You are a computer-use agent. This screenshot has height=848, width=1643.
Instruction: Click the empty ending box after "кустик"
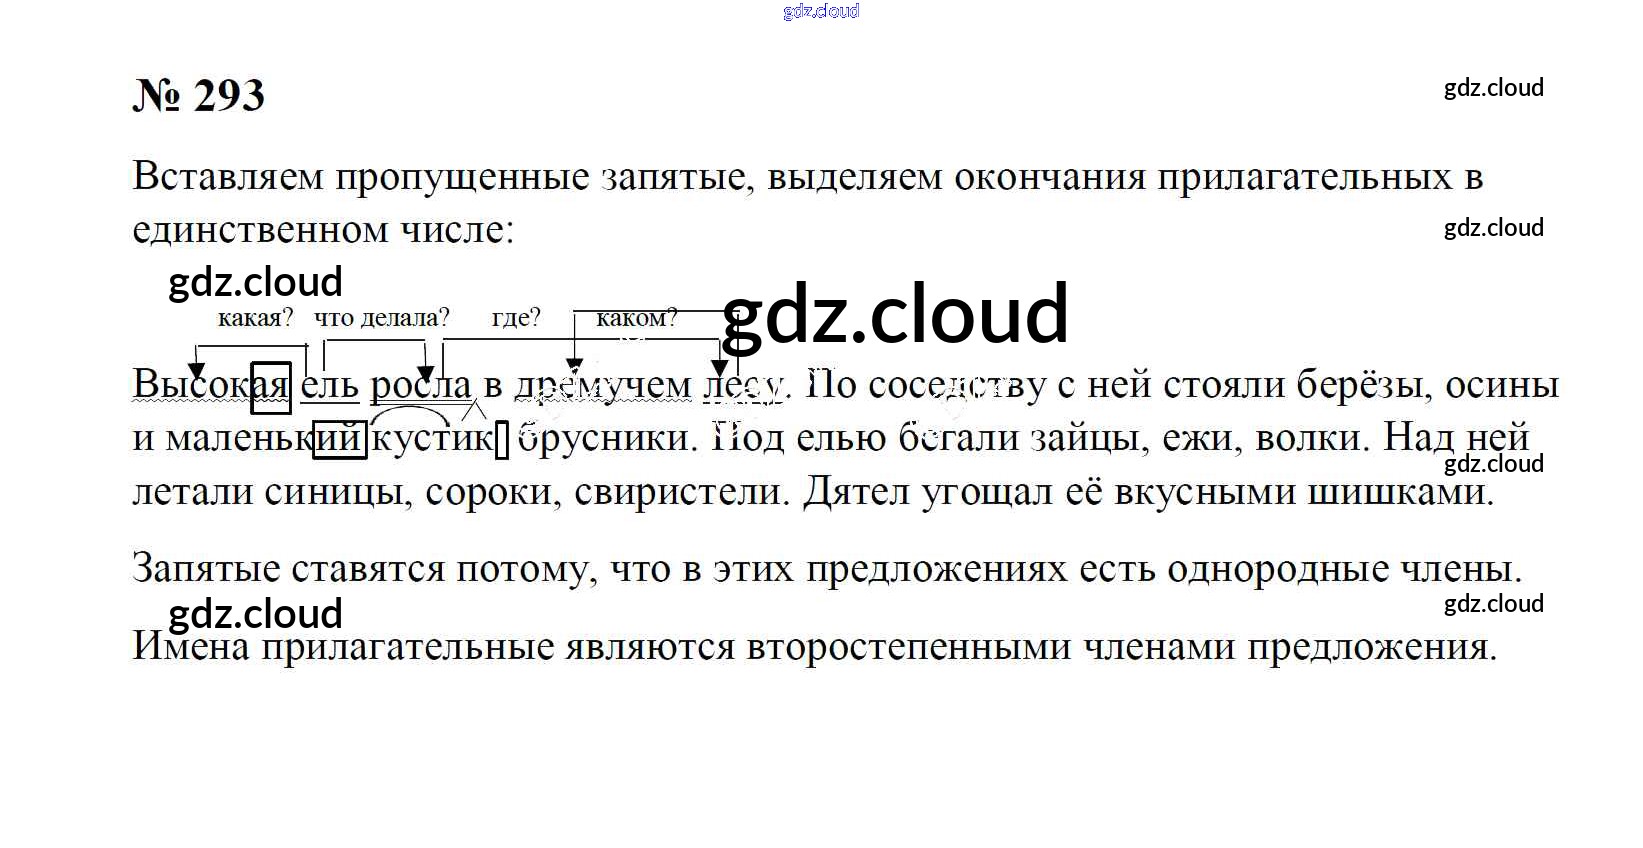[x=502, y=440]
